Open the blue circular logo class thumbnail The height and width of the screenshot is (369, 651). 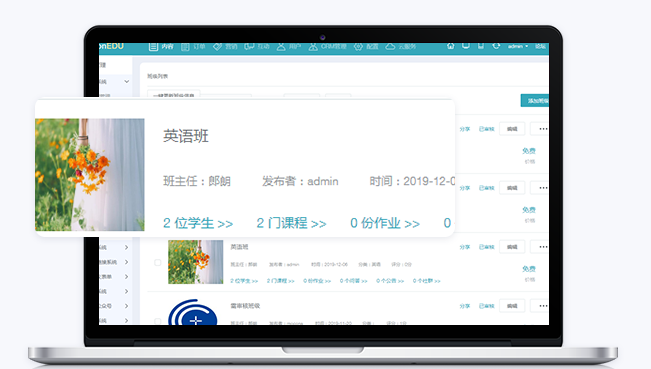193,312
